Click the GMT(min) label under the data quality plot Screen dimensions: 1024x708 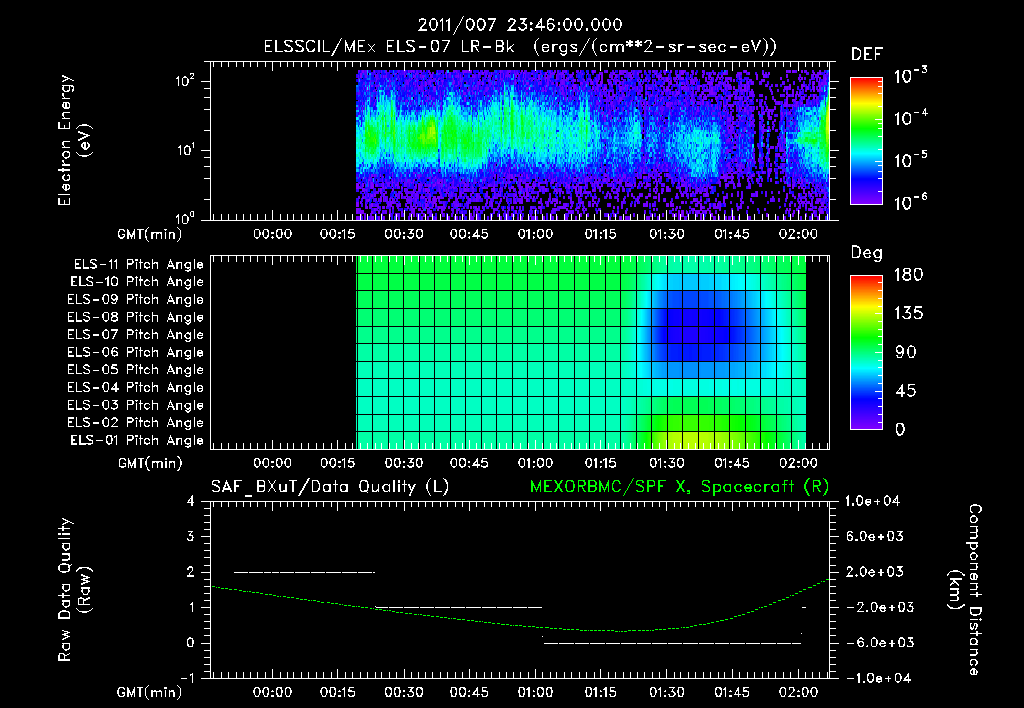150,692
